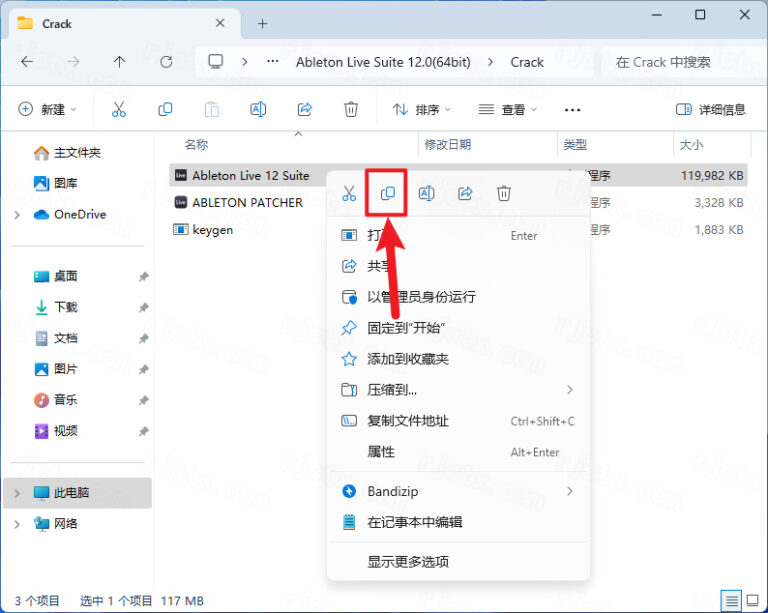Click the Refresh button in navigation bar
The width and height of the screenshot is (768, 613).
[166, 62]
